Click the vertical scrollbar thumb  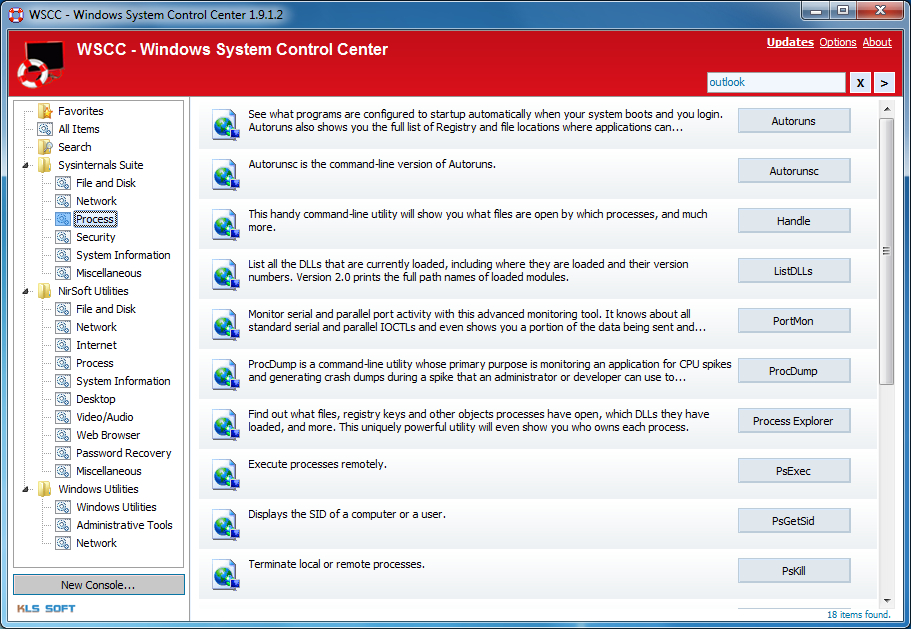886,251
